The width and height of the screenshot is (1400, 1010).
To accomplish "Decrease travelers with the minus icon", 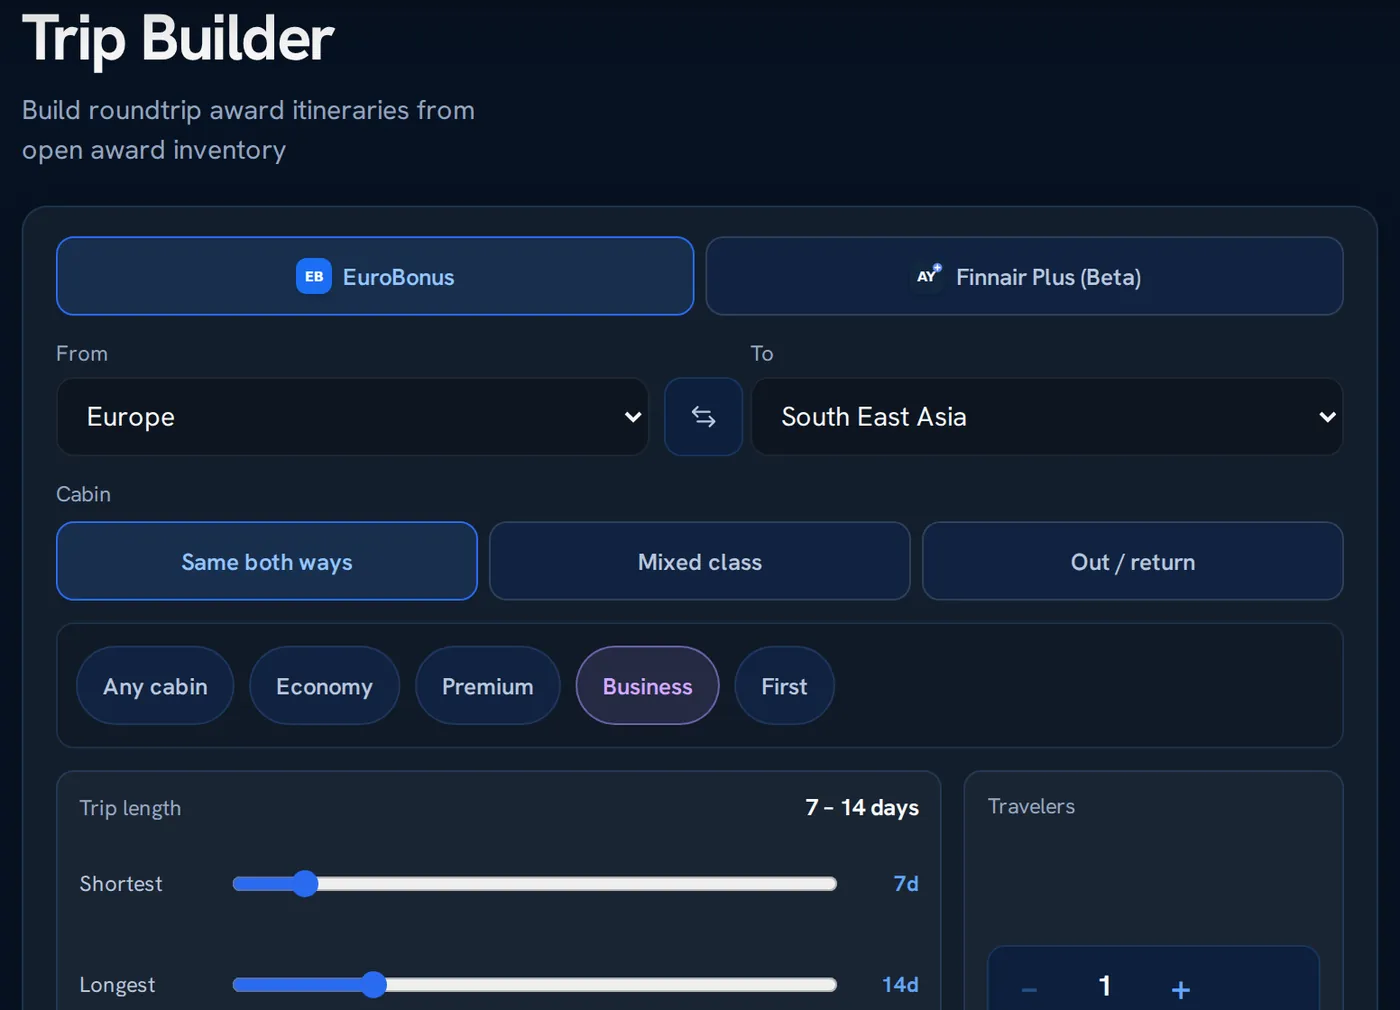I will [1029, 989].
